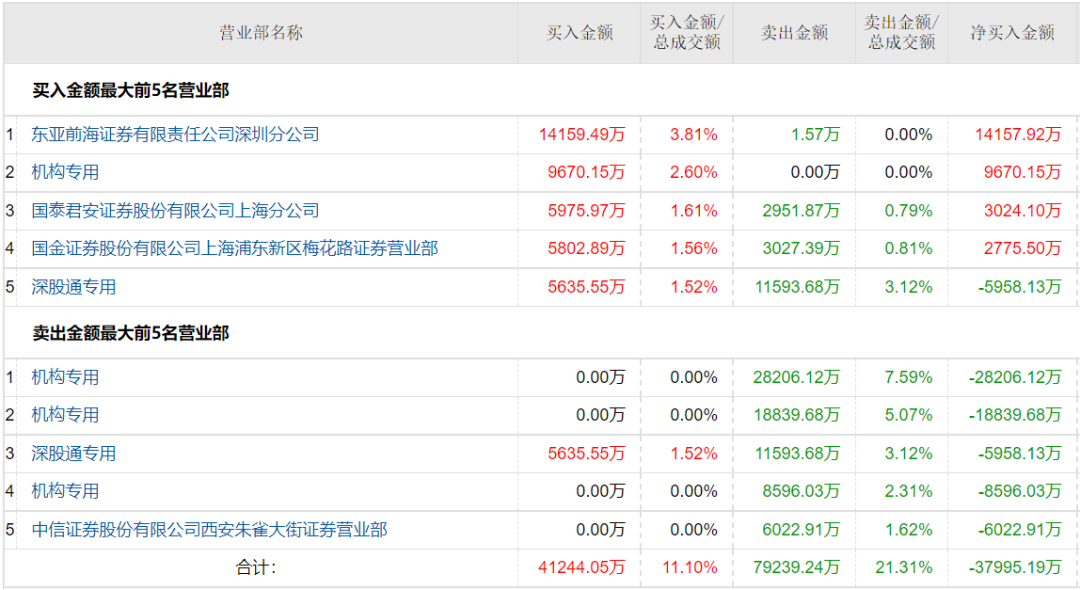Screen dimensions: 1080x590
Task: Click the 买入金额/总成交额 column header
Action: (687, 33)
